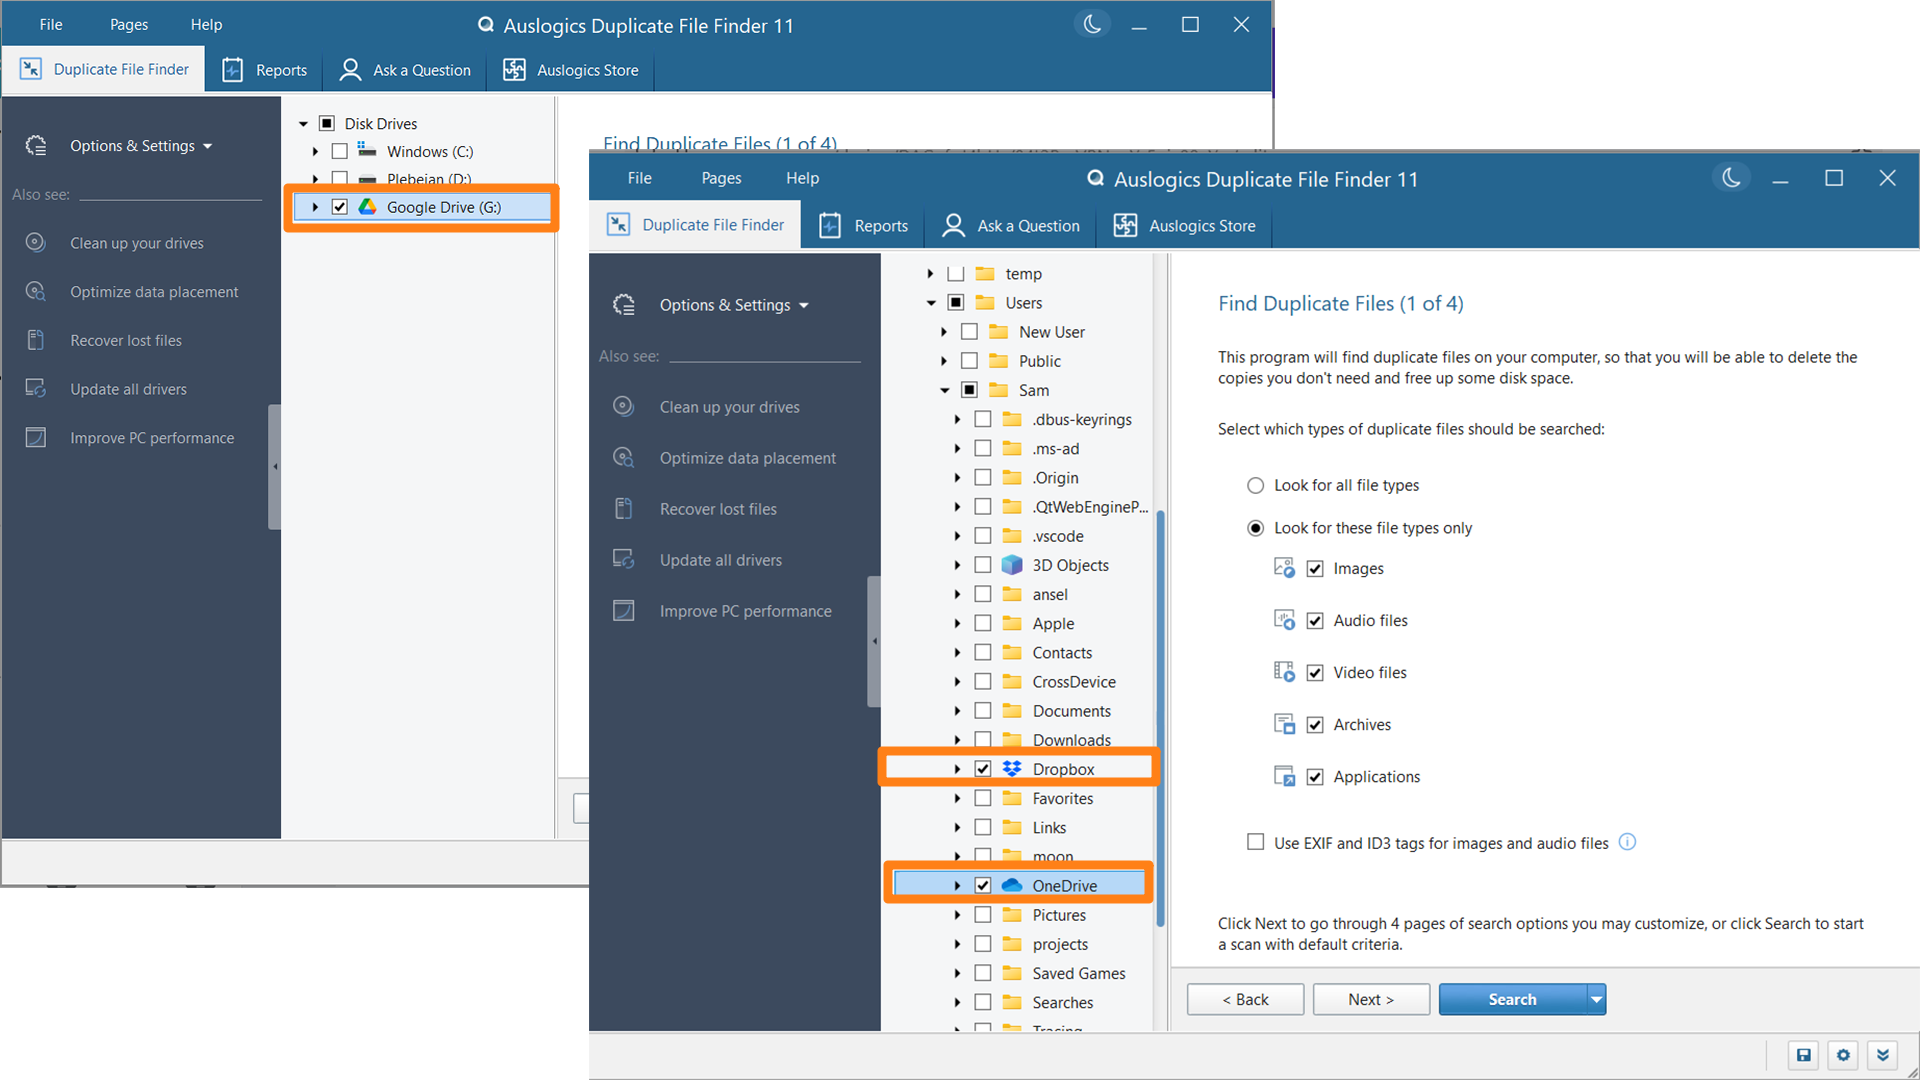Screen dimensions: 1920x1080
Task: Click the Next > button
Action: tap(1370, 999)
